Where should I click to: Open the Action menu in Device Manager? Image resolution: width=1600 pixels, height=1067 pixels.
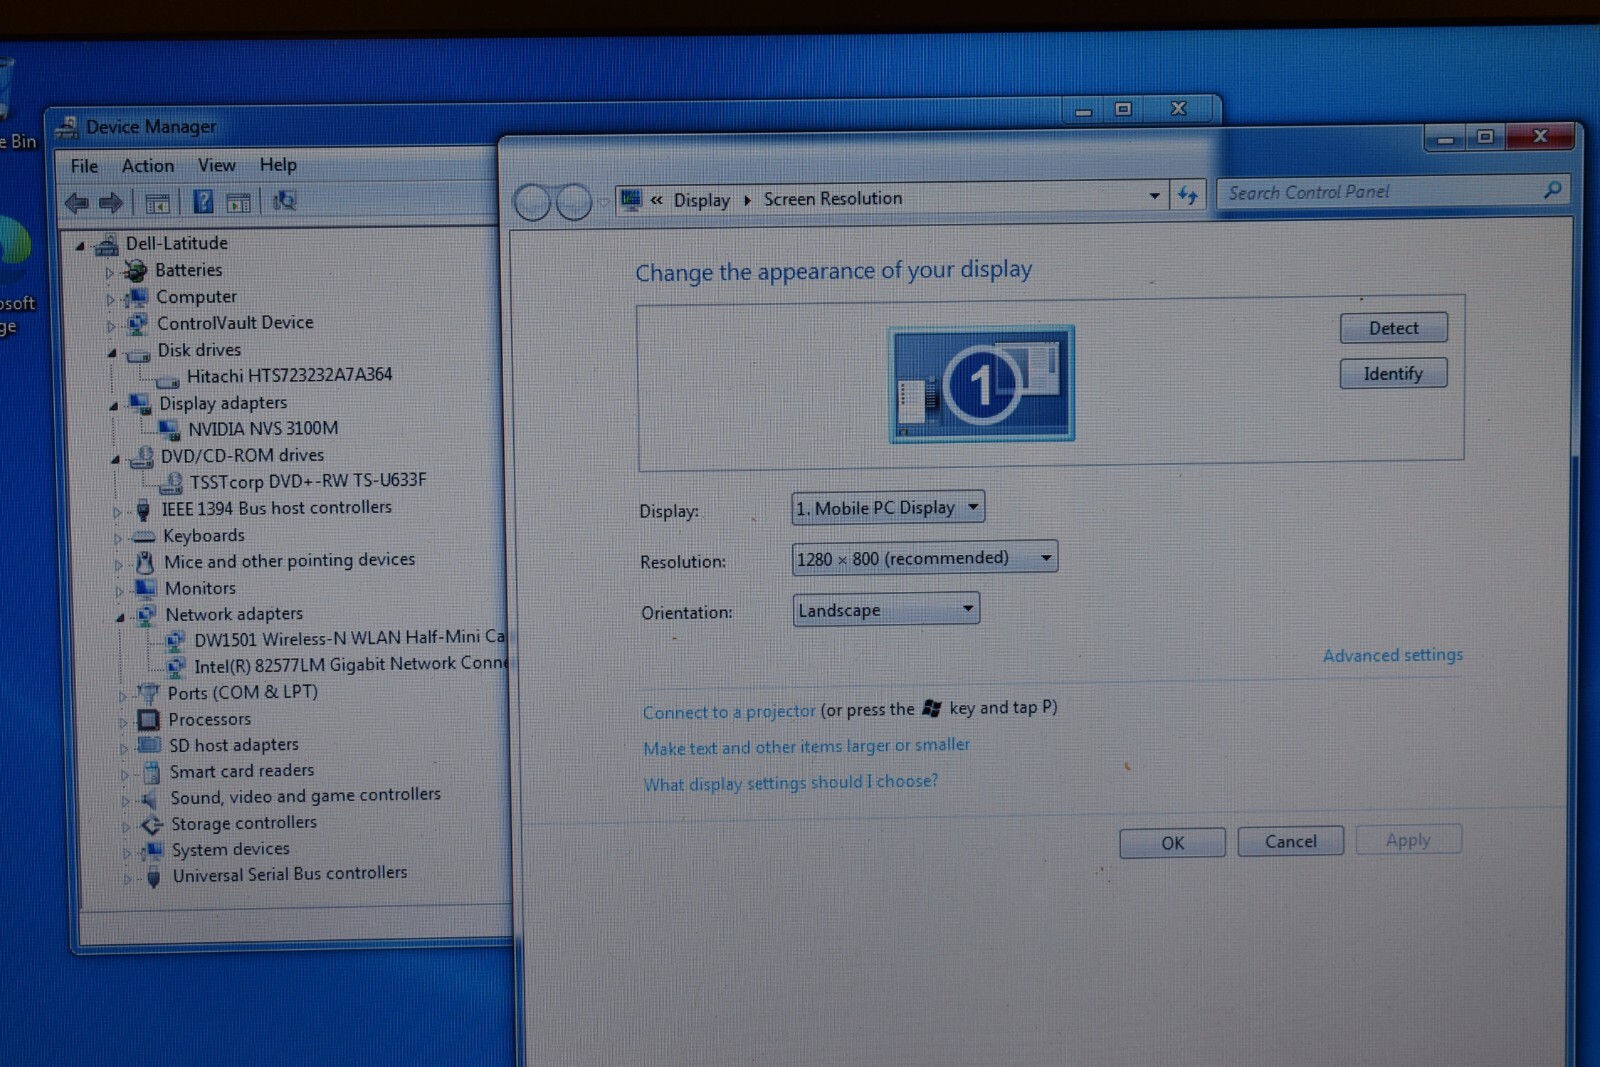(x=148, y=166)
